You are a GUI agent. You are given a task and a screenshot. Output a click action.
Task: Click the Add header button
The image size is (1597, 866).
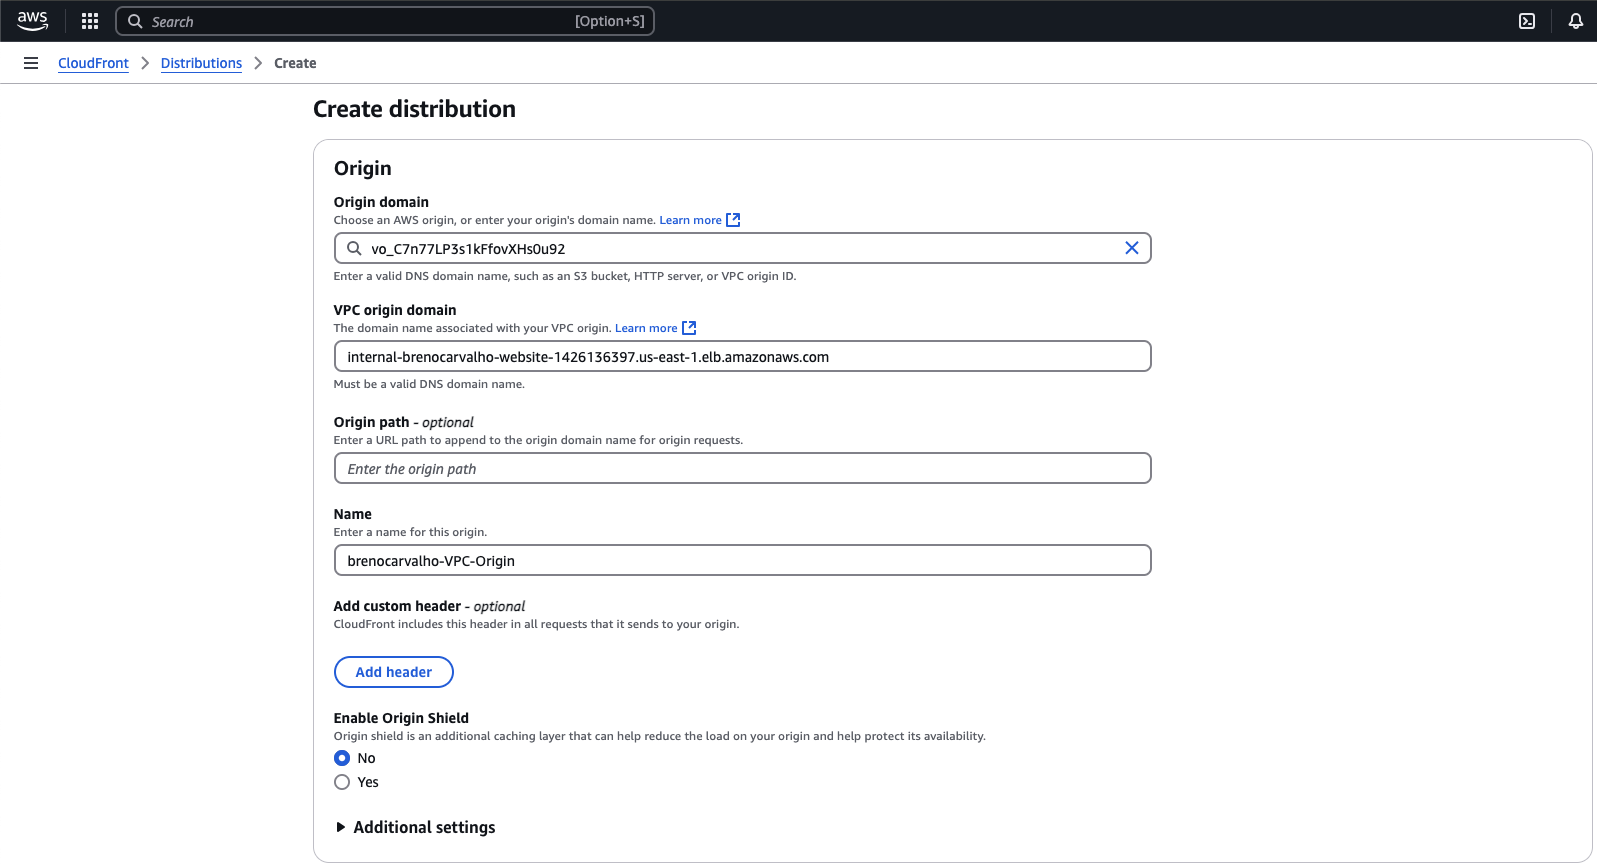[x=393, y=672]
